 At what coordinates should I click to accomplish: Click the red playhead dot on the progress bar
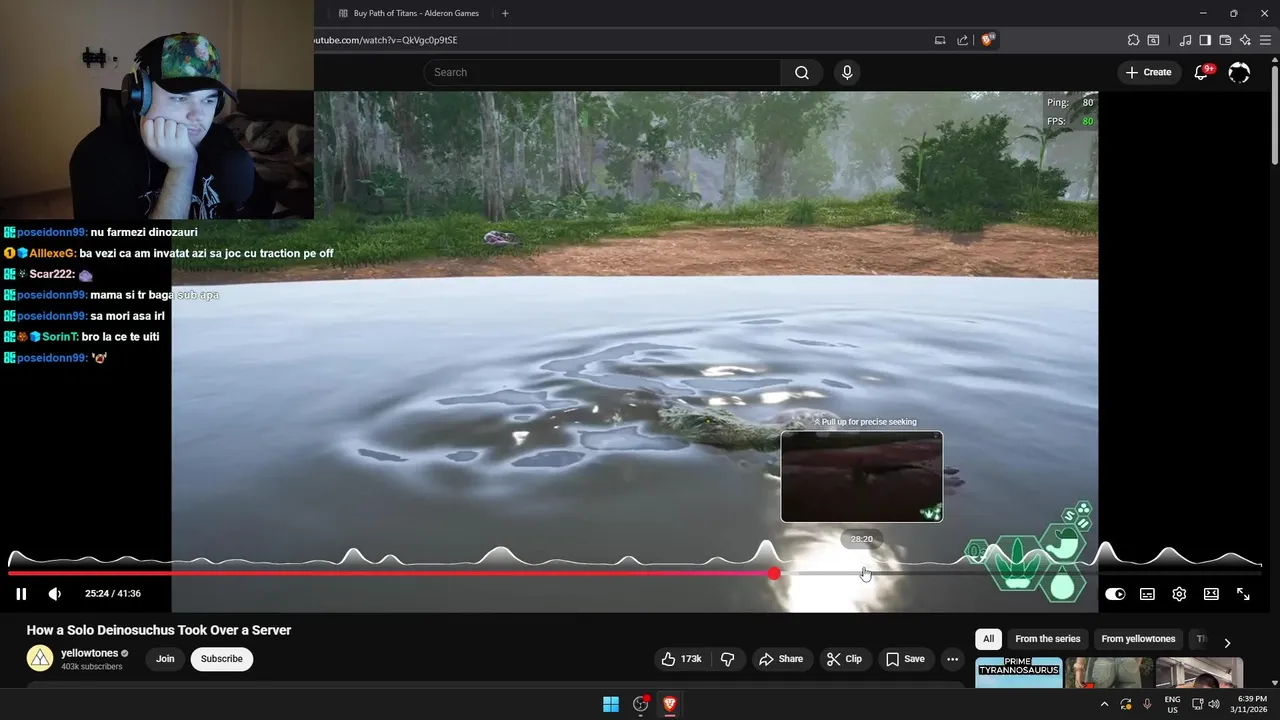[774, 573]
